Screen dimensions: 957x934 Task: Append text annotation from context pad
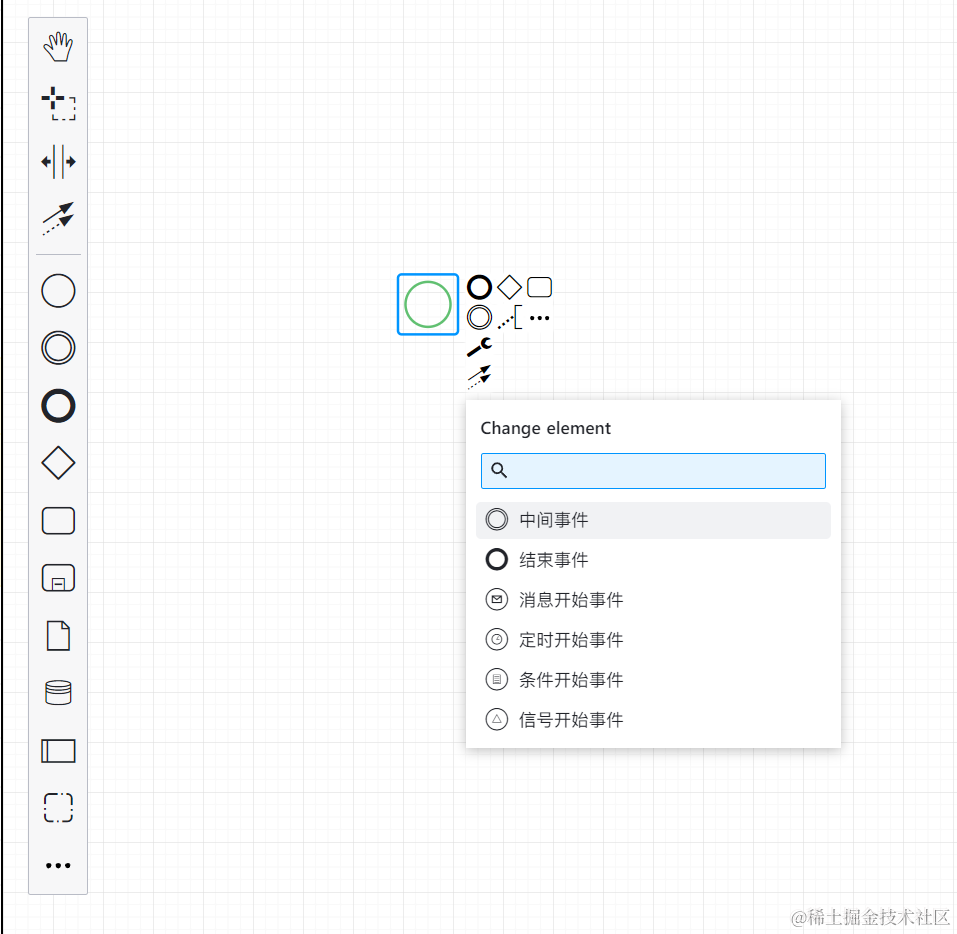coord(510,317)
